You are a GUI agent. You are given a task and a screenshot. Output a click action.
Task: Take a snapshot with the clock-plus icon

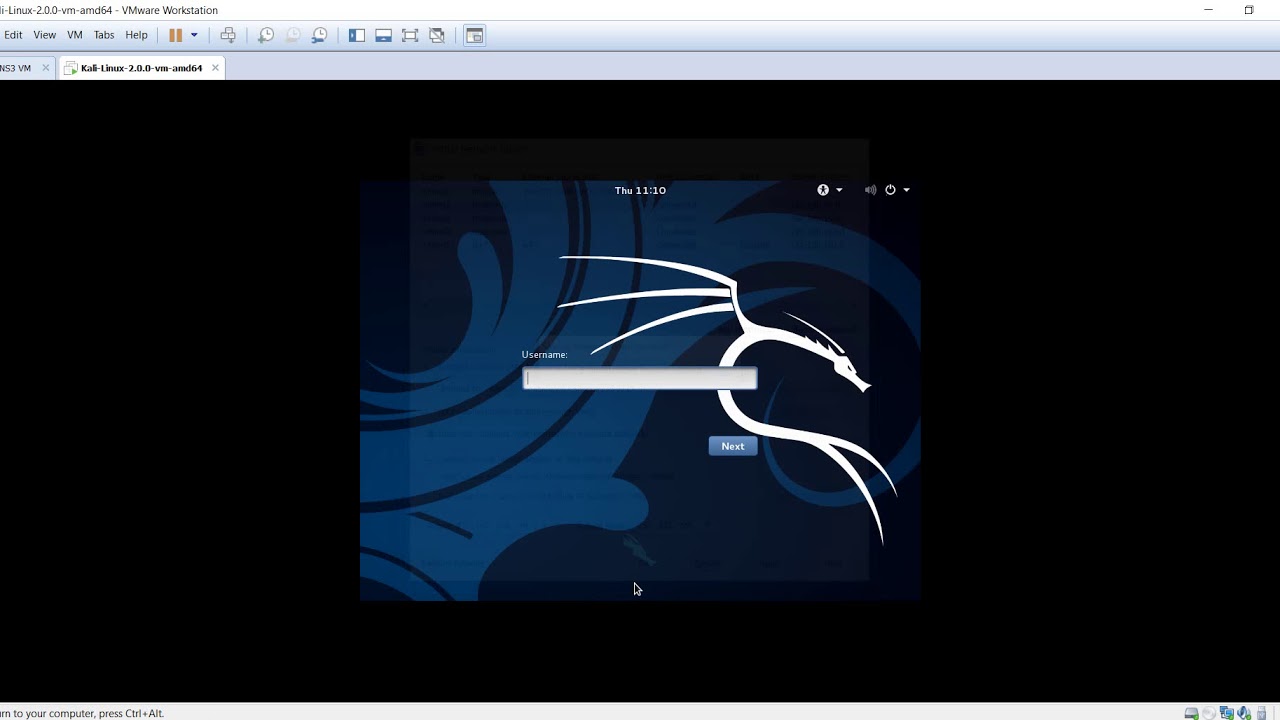(266, 35)
